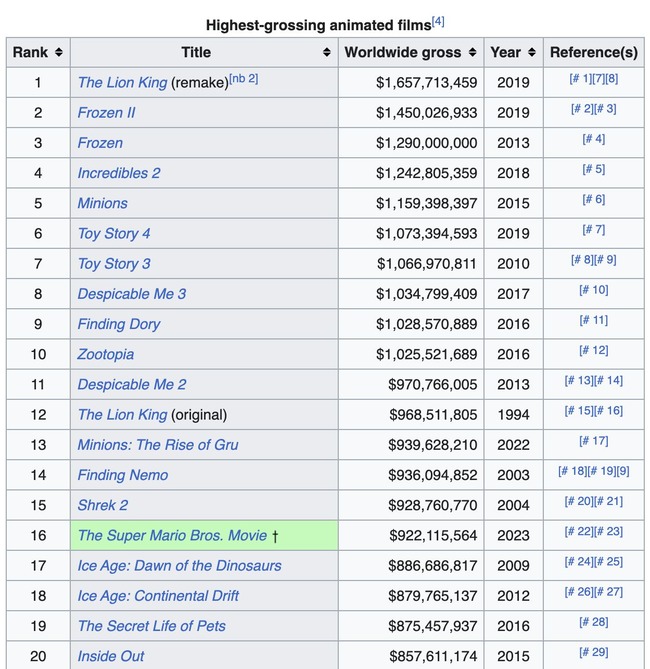The height and width of the screenshot is (669, 650).
Task: Open the Finding Nemo link
Action: [123, 475]
